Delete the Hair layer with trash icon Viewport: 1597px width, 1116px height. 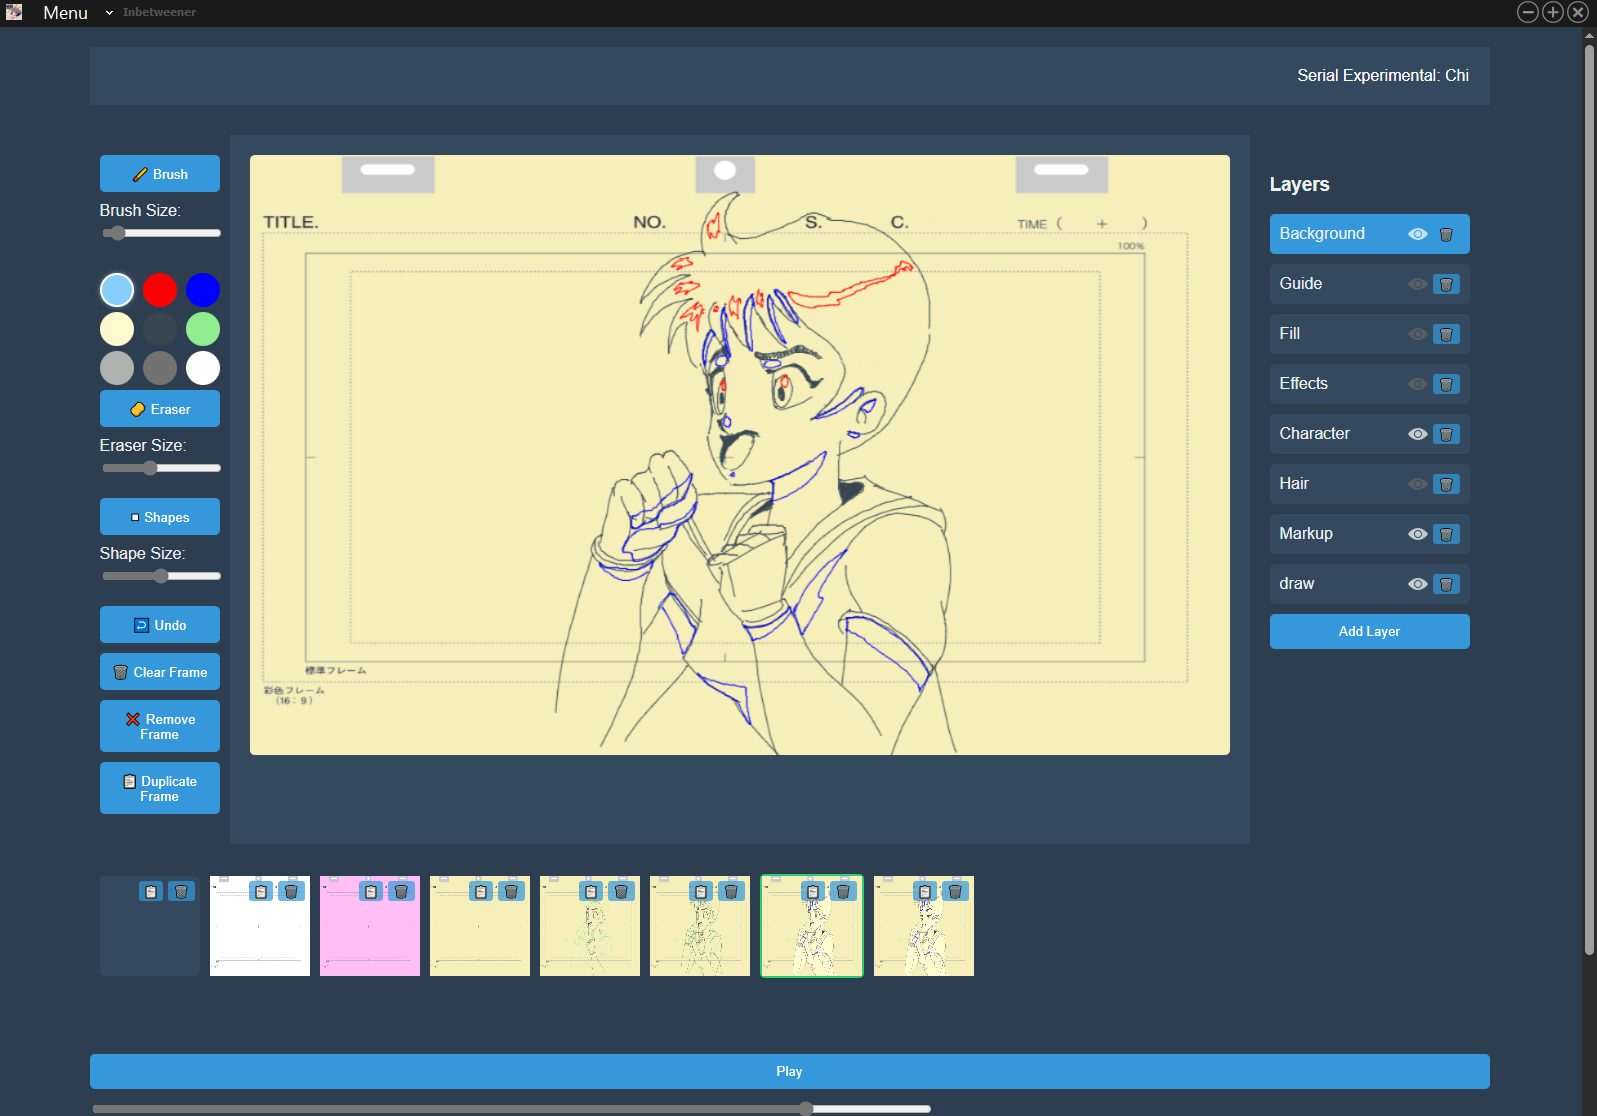(x=1446, y=484)
